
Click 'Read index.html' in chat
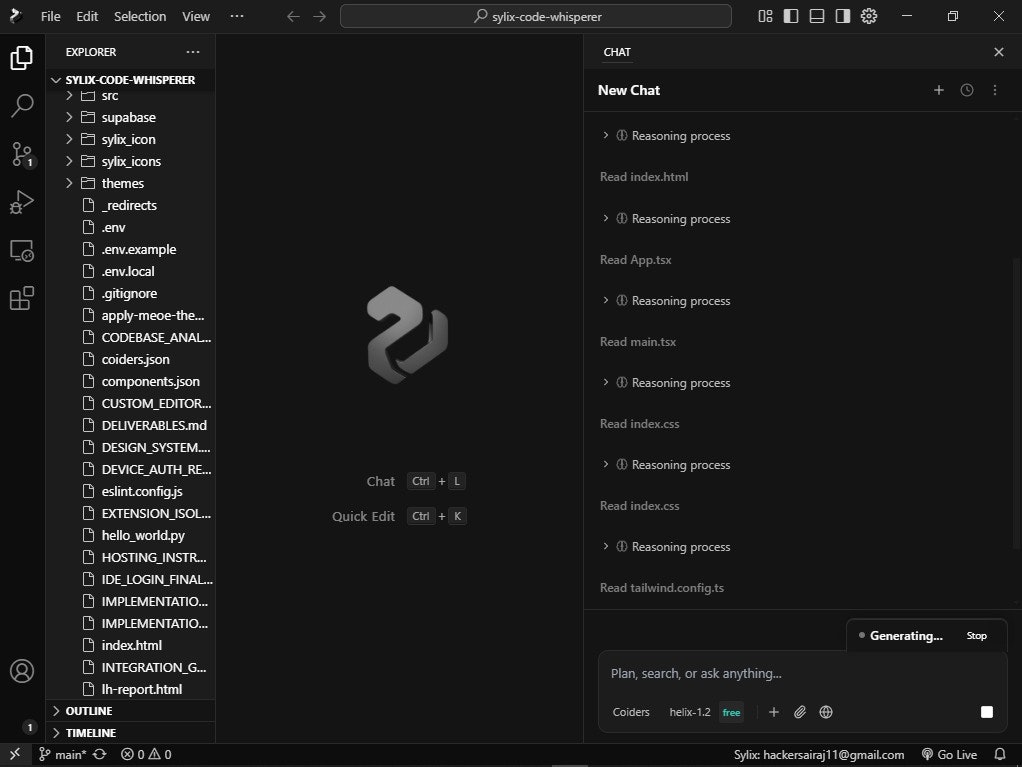point(644,177)
